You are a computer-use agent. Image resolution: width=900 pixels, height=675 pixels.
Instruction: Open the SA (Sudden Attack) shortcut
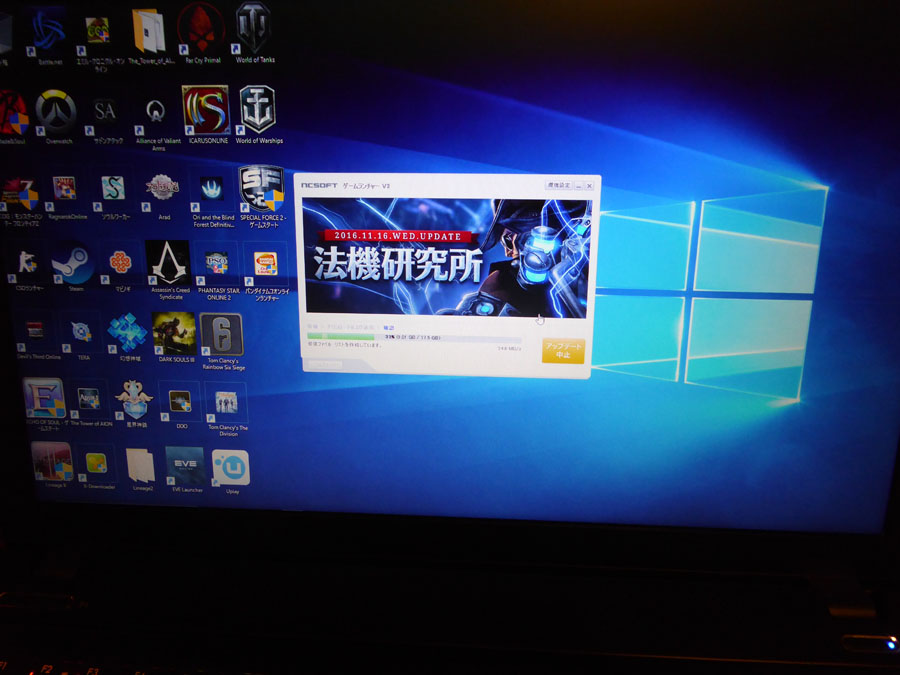pyautogui.click(x=106, y=118)
